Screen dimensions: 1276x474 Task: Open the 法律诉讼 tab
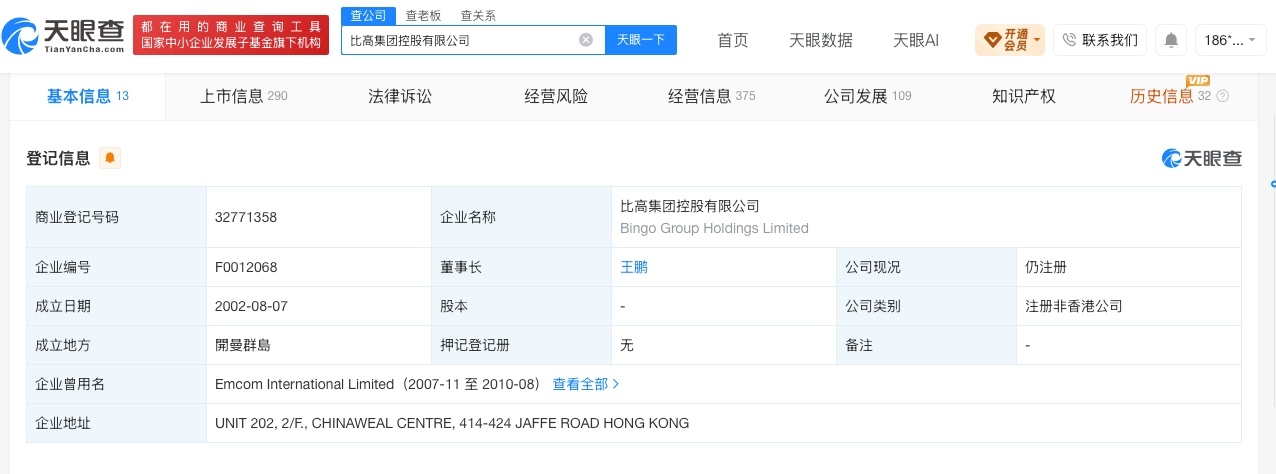coord(400,96)
